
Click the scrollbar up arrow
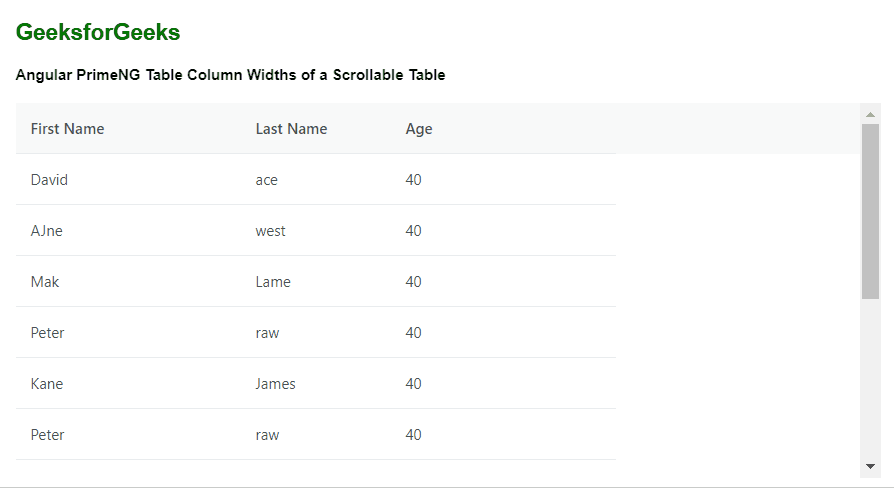[870, 115]
